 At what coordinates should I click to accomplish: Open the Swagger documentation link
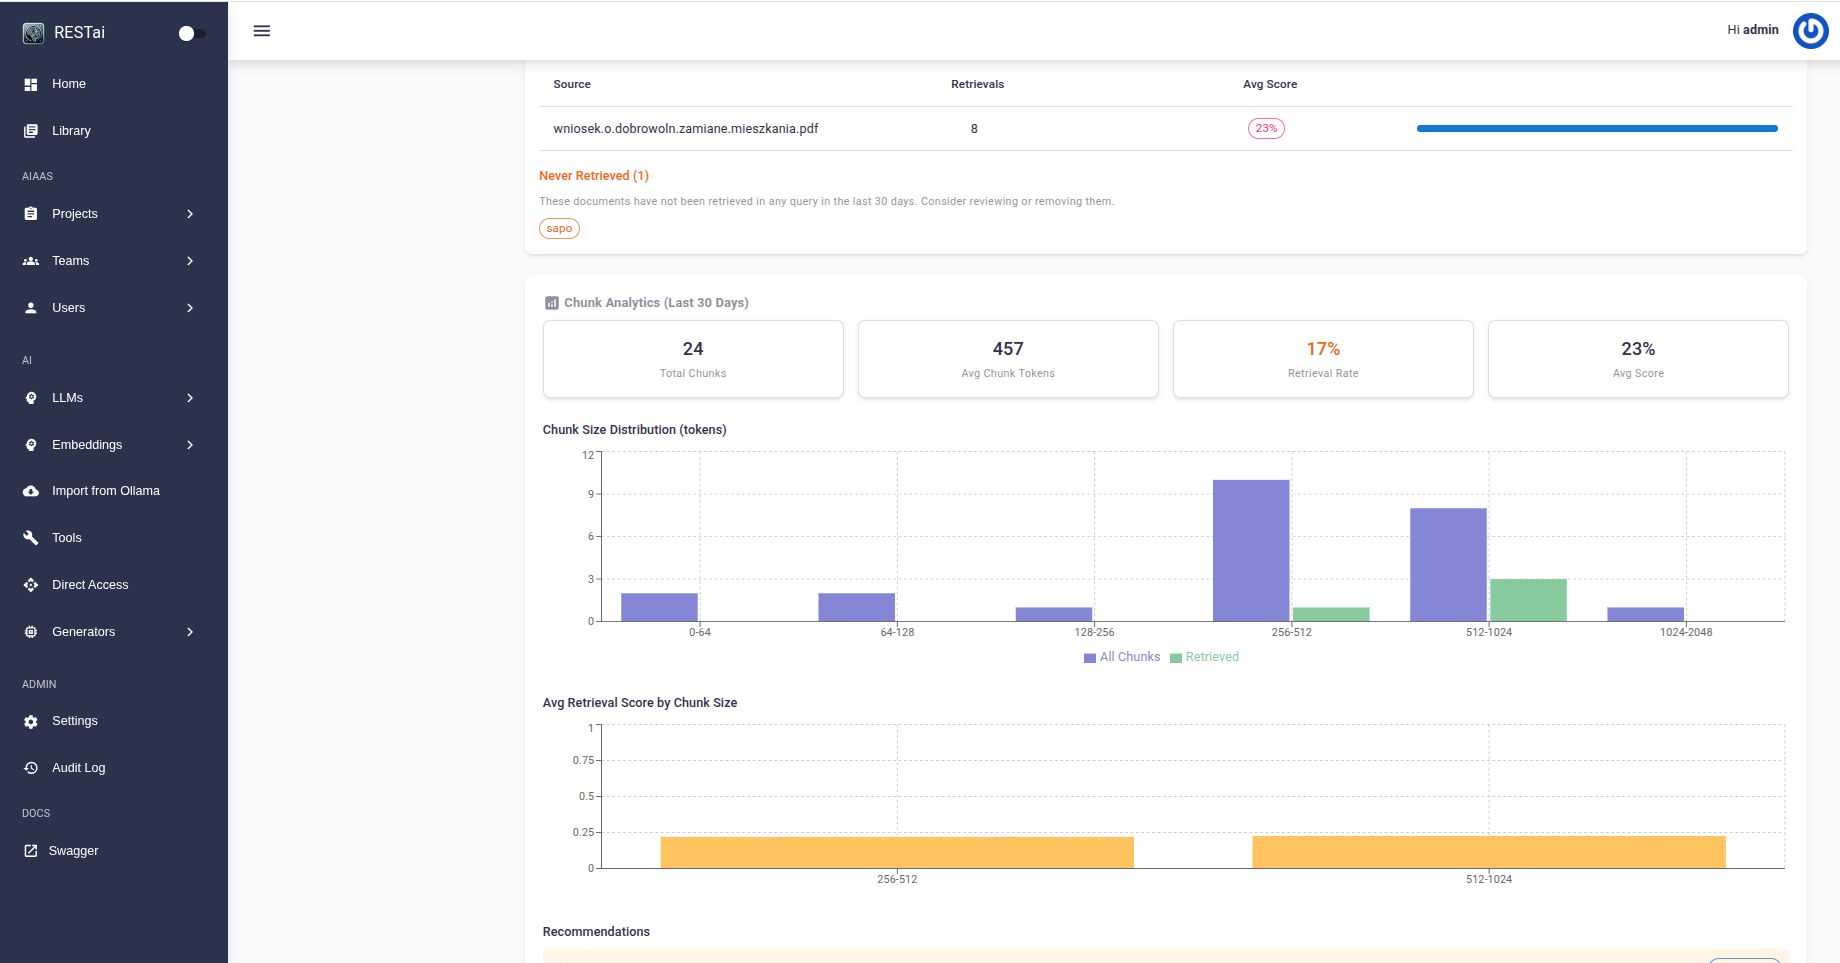pyautogui.click(x=72, y=850)
